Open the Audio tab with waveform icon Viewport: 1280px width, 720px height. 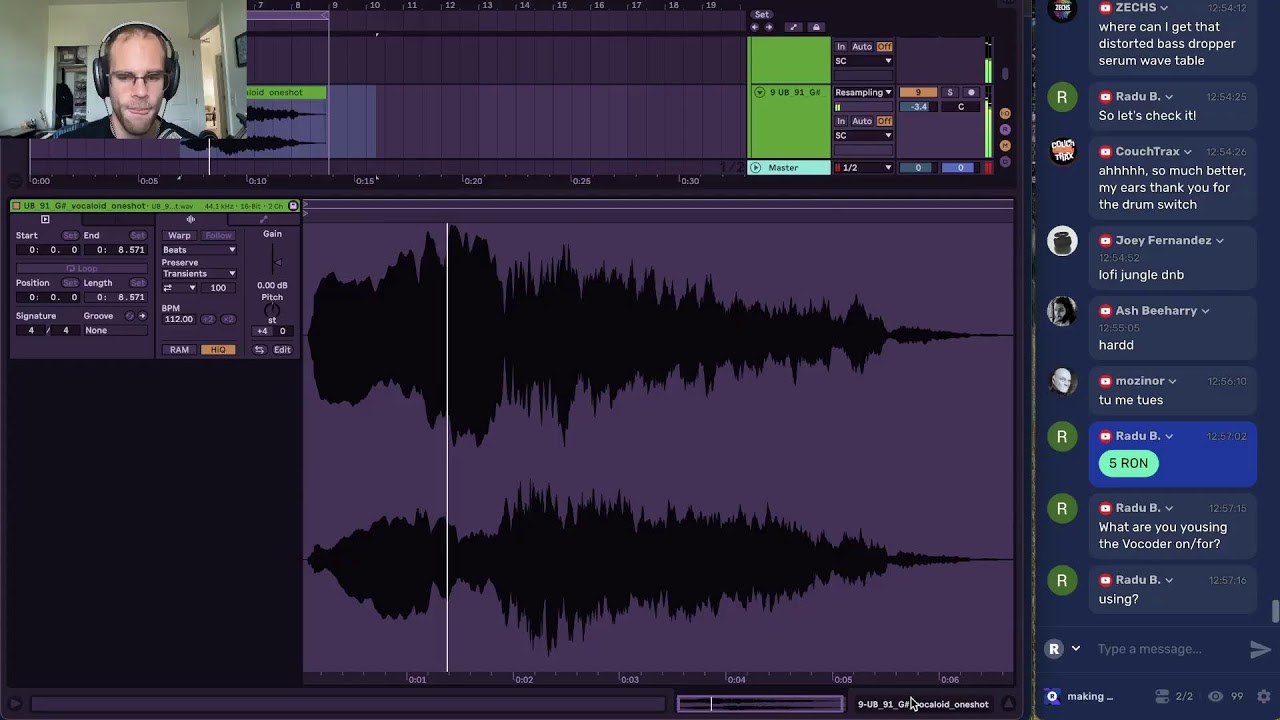(x=190, y=220)
